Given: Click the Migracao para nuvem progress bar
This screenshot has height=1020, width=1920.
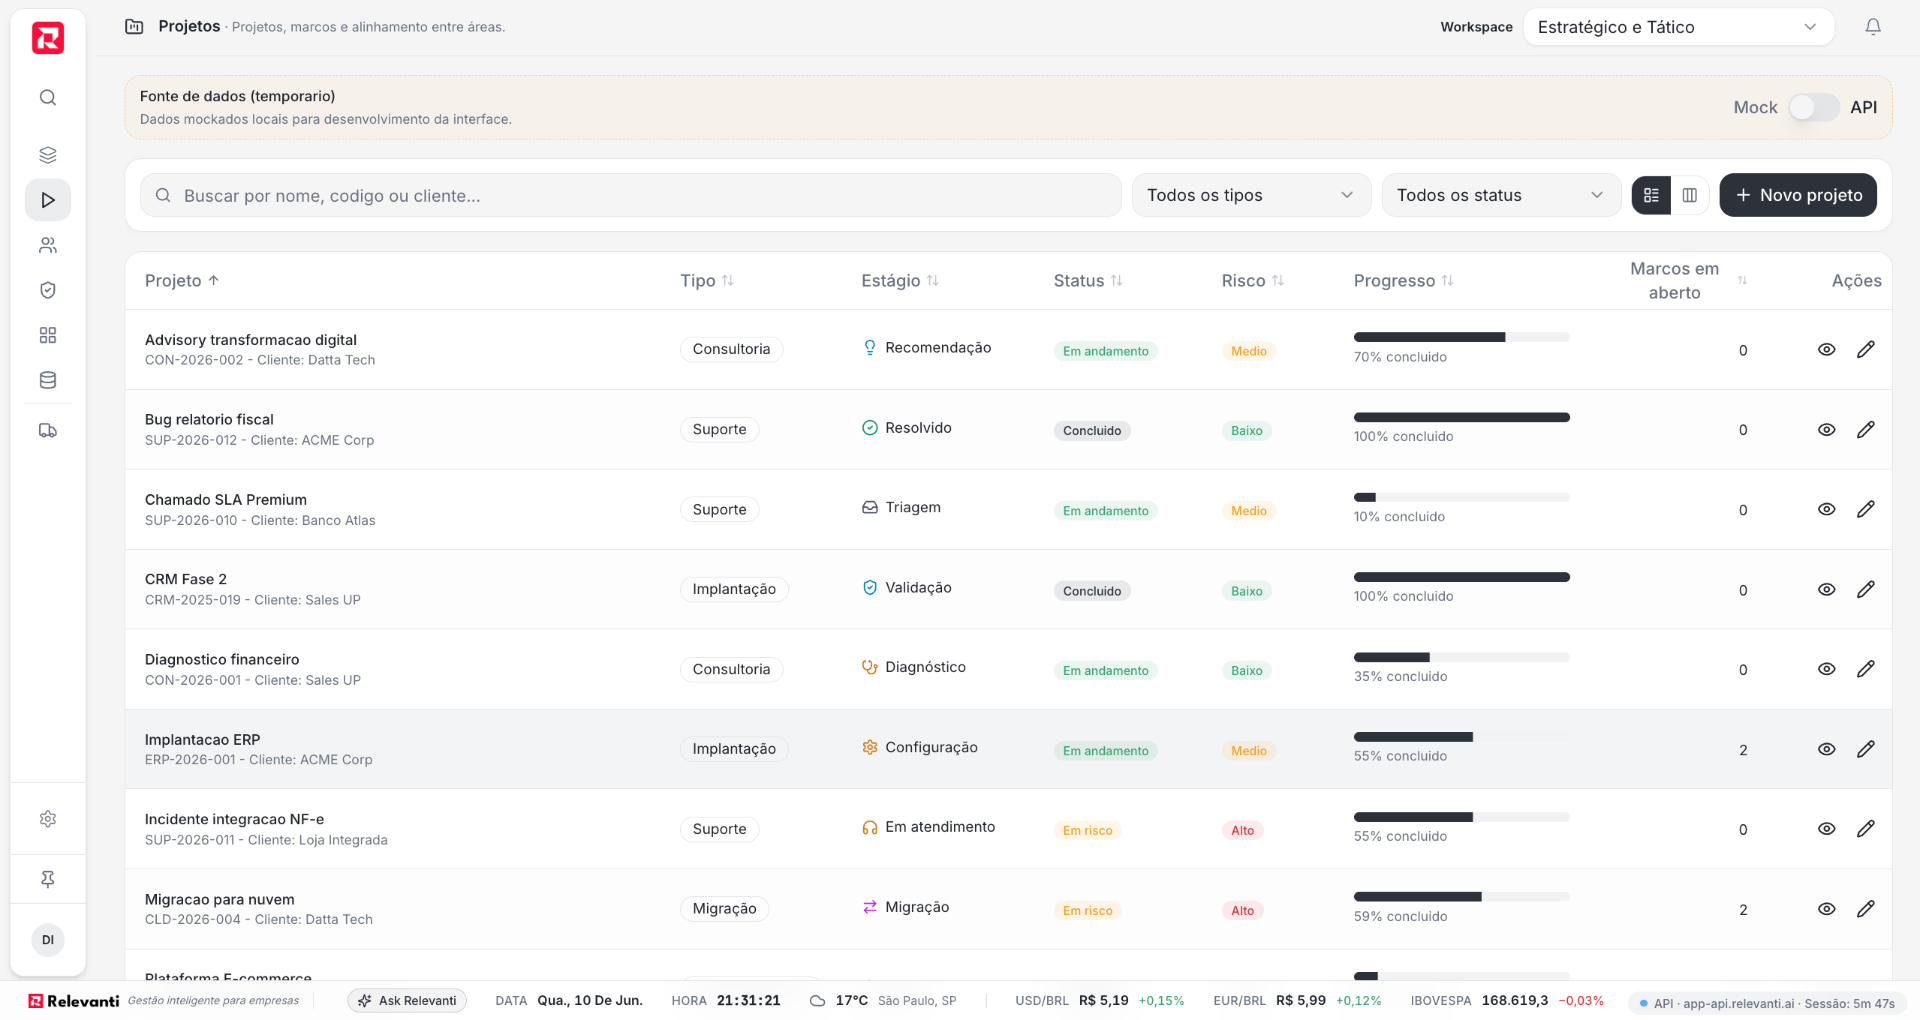Looking at the screenshot, I should pyautogui.click(x=1461, y=897).
